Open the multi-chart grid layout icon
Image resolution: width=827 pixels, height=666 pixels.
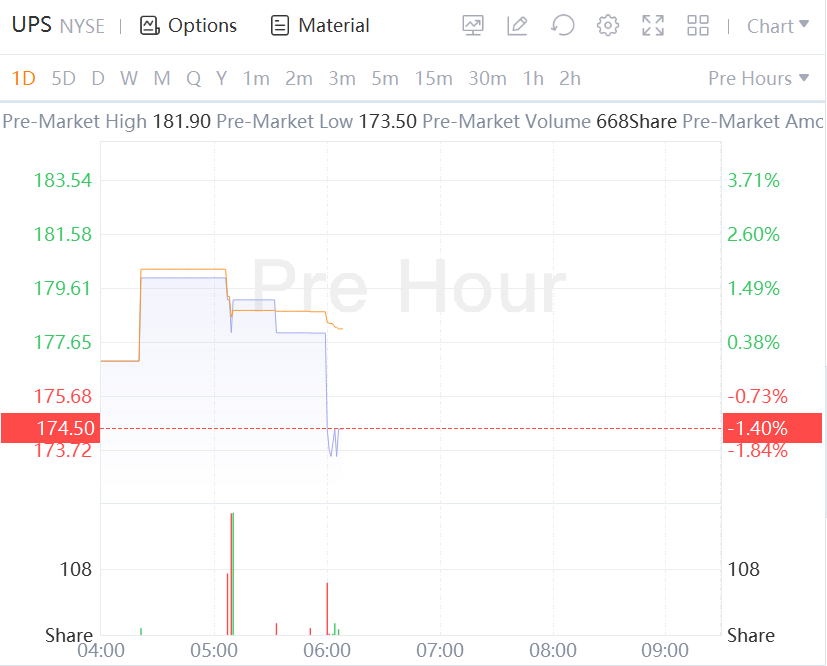tap(698, 26)
